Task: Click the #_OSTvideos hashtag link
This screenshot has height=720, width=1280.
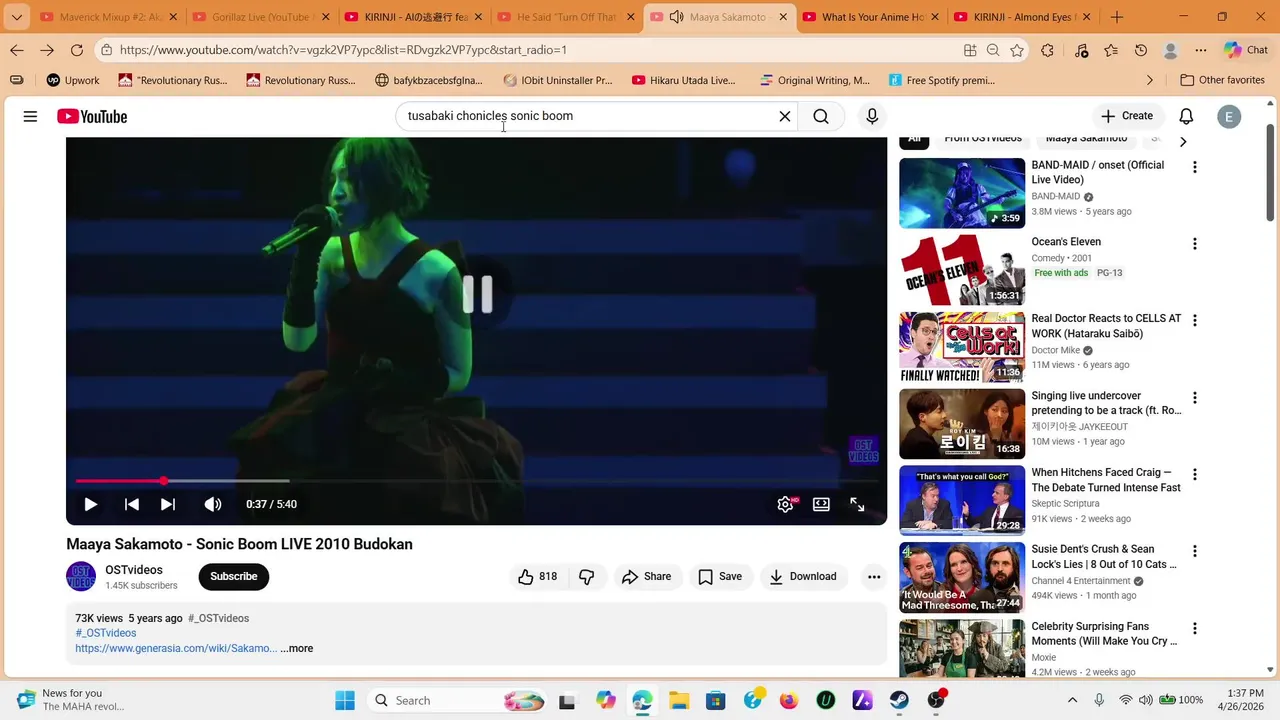Action: [105, 633]
